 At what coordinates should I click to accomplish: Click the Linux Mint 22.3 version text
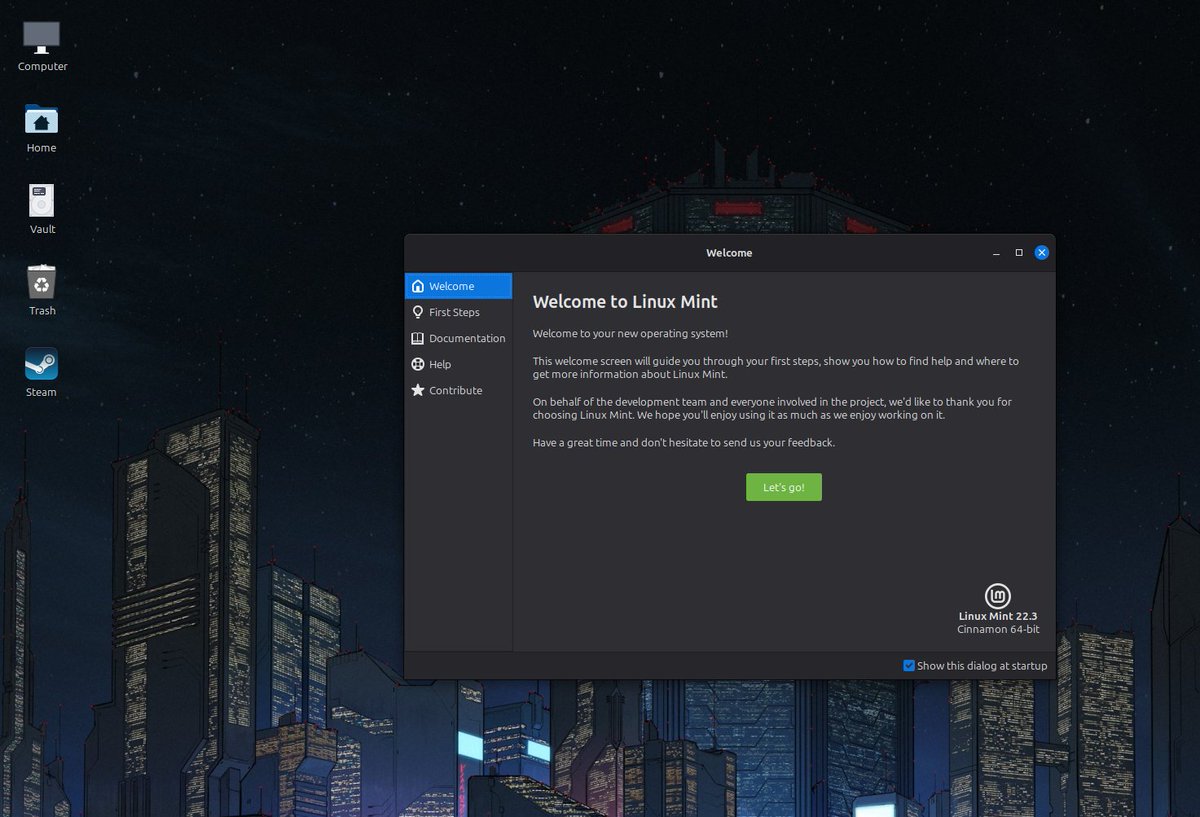[x=998, y=616]
